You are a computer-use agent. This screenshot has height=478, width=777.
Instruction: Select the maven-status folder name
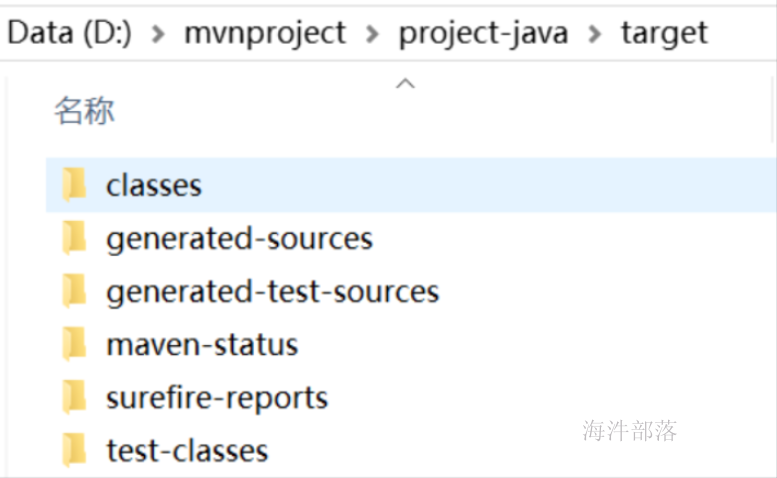[x=202, y=345]
